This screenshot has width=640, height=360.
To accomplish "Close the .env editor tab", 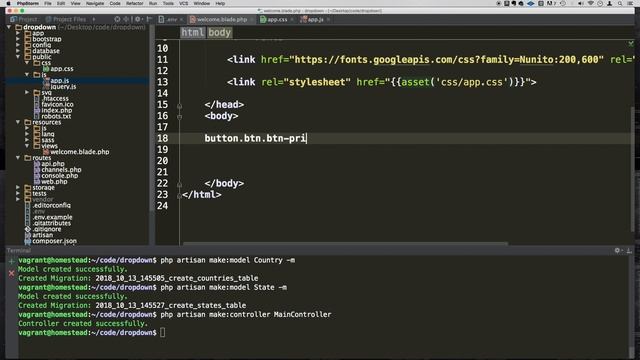I will click(x=182, y=20).
